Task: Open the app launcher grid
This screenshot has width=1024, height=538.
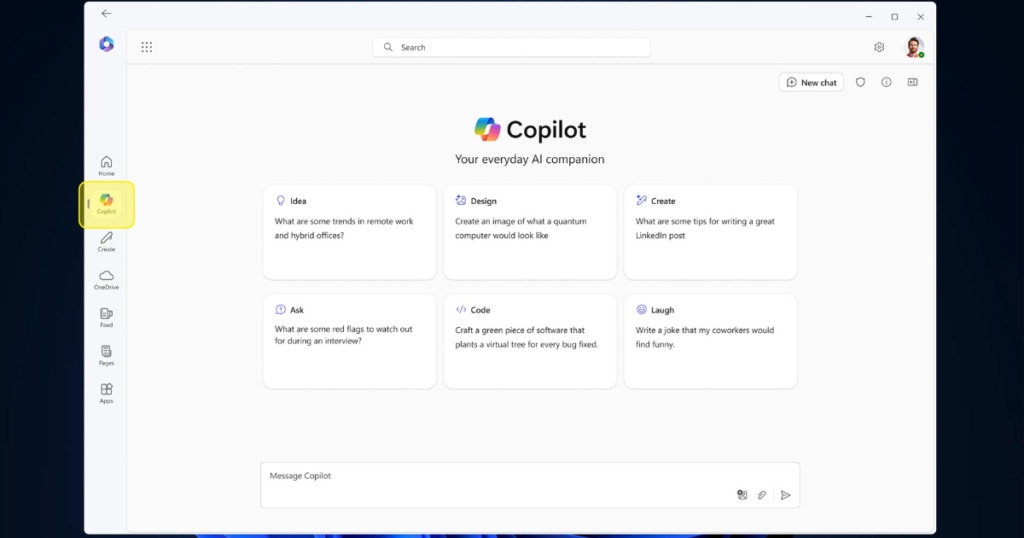Action: 146,47
